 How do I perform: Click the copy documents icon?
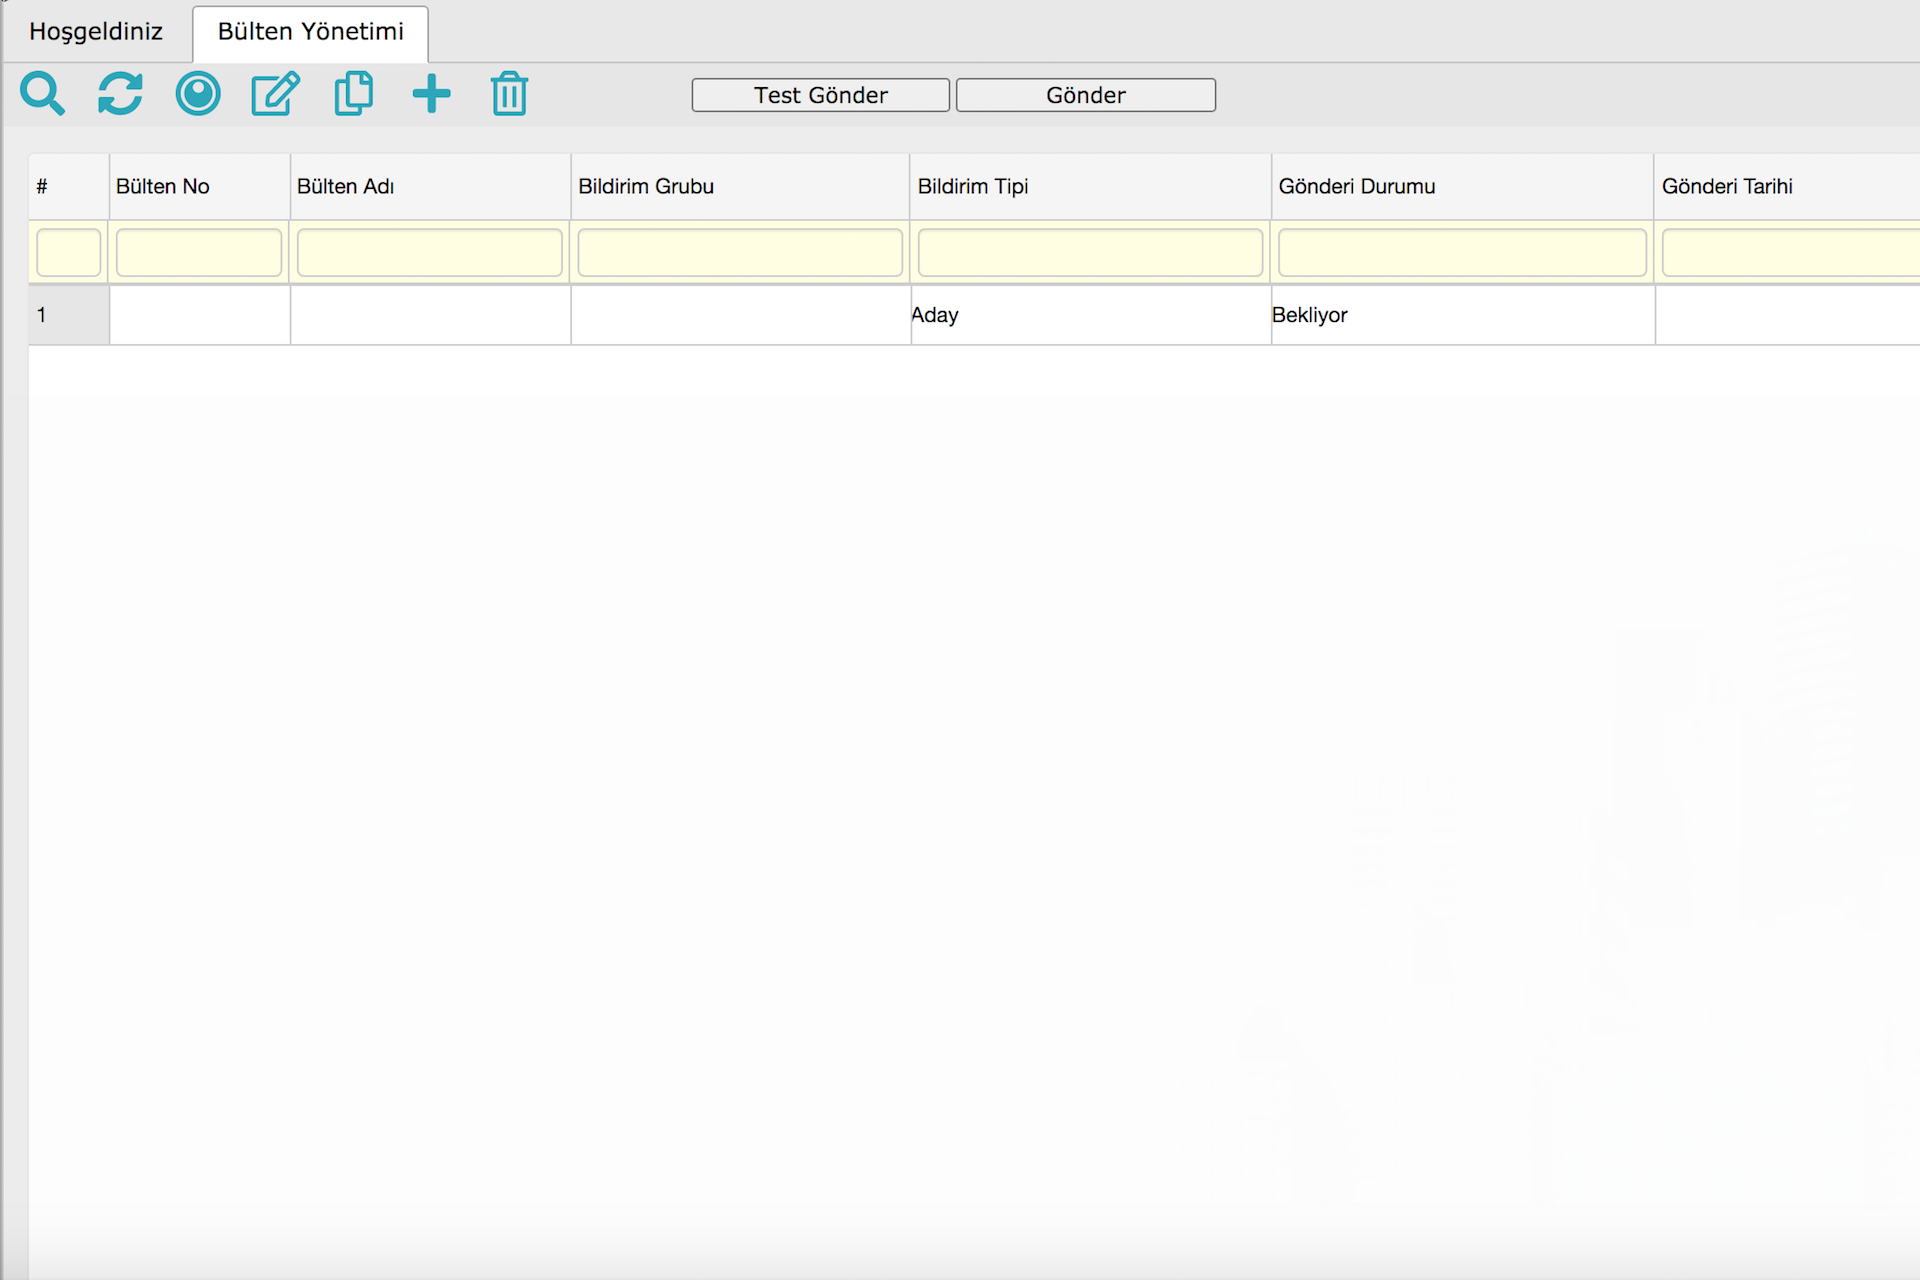pyautogui.click(x=353, y=95)
